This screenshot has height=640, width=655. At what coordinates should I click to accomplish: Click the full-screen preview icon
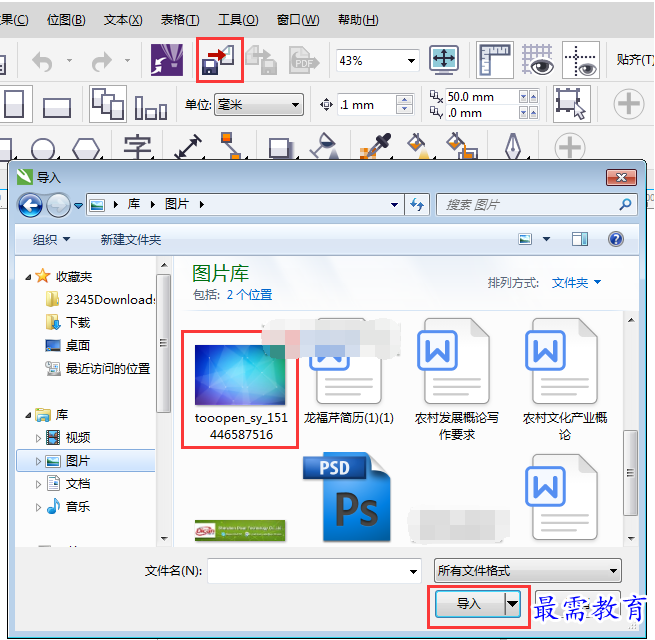444,59
